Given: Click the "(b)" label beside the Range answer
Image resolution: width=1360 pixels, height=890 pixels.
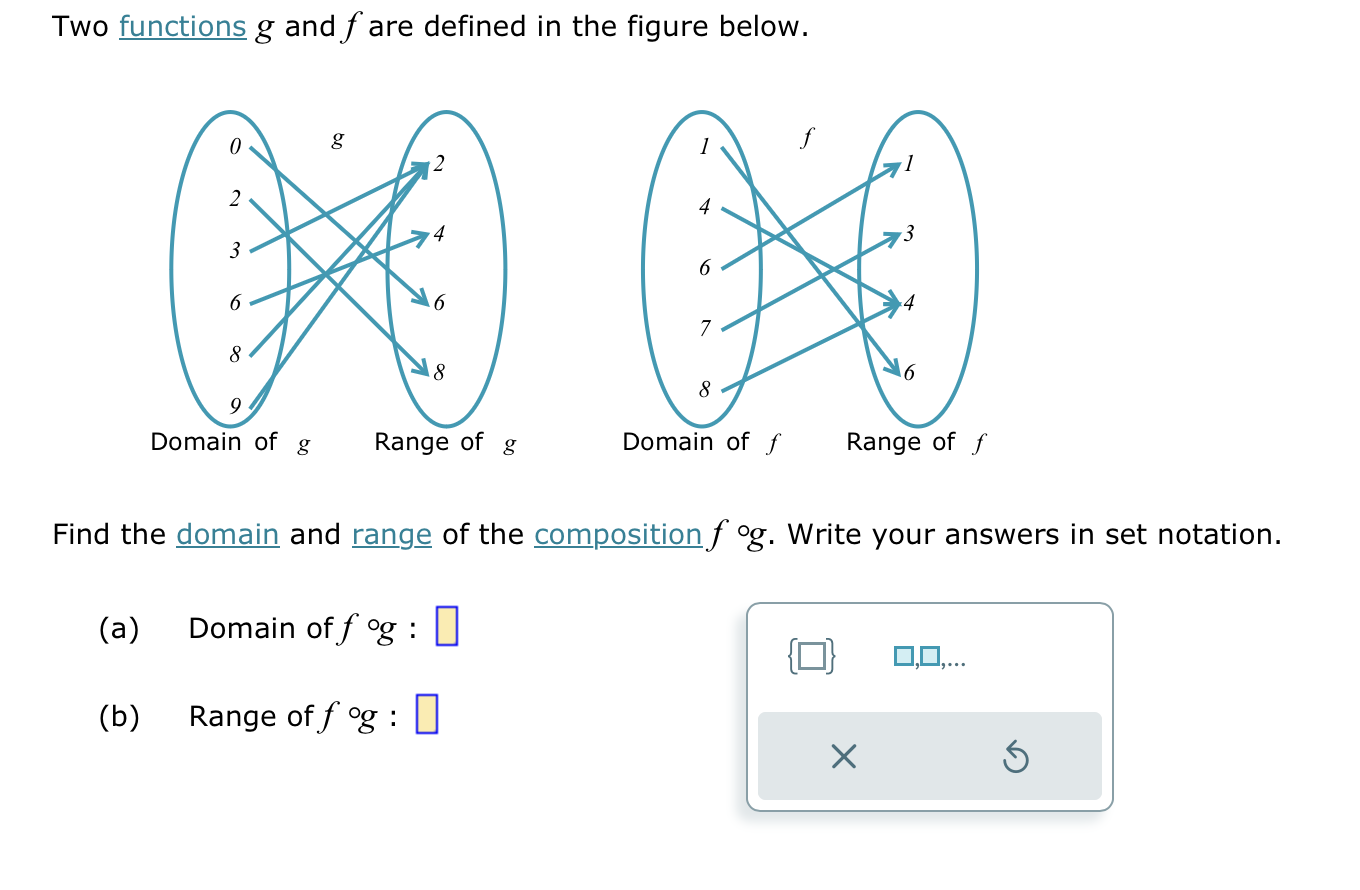Looking at the screenshot, I should click(x=118, y=715).
